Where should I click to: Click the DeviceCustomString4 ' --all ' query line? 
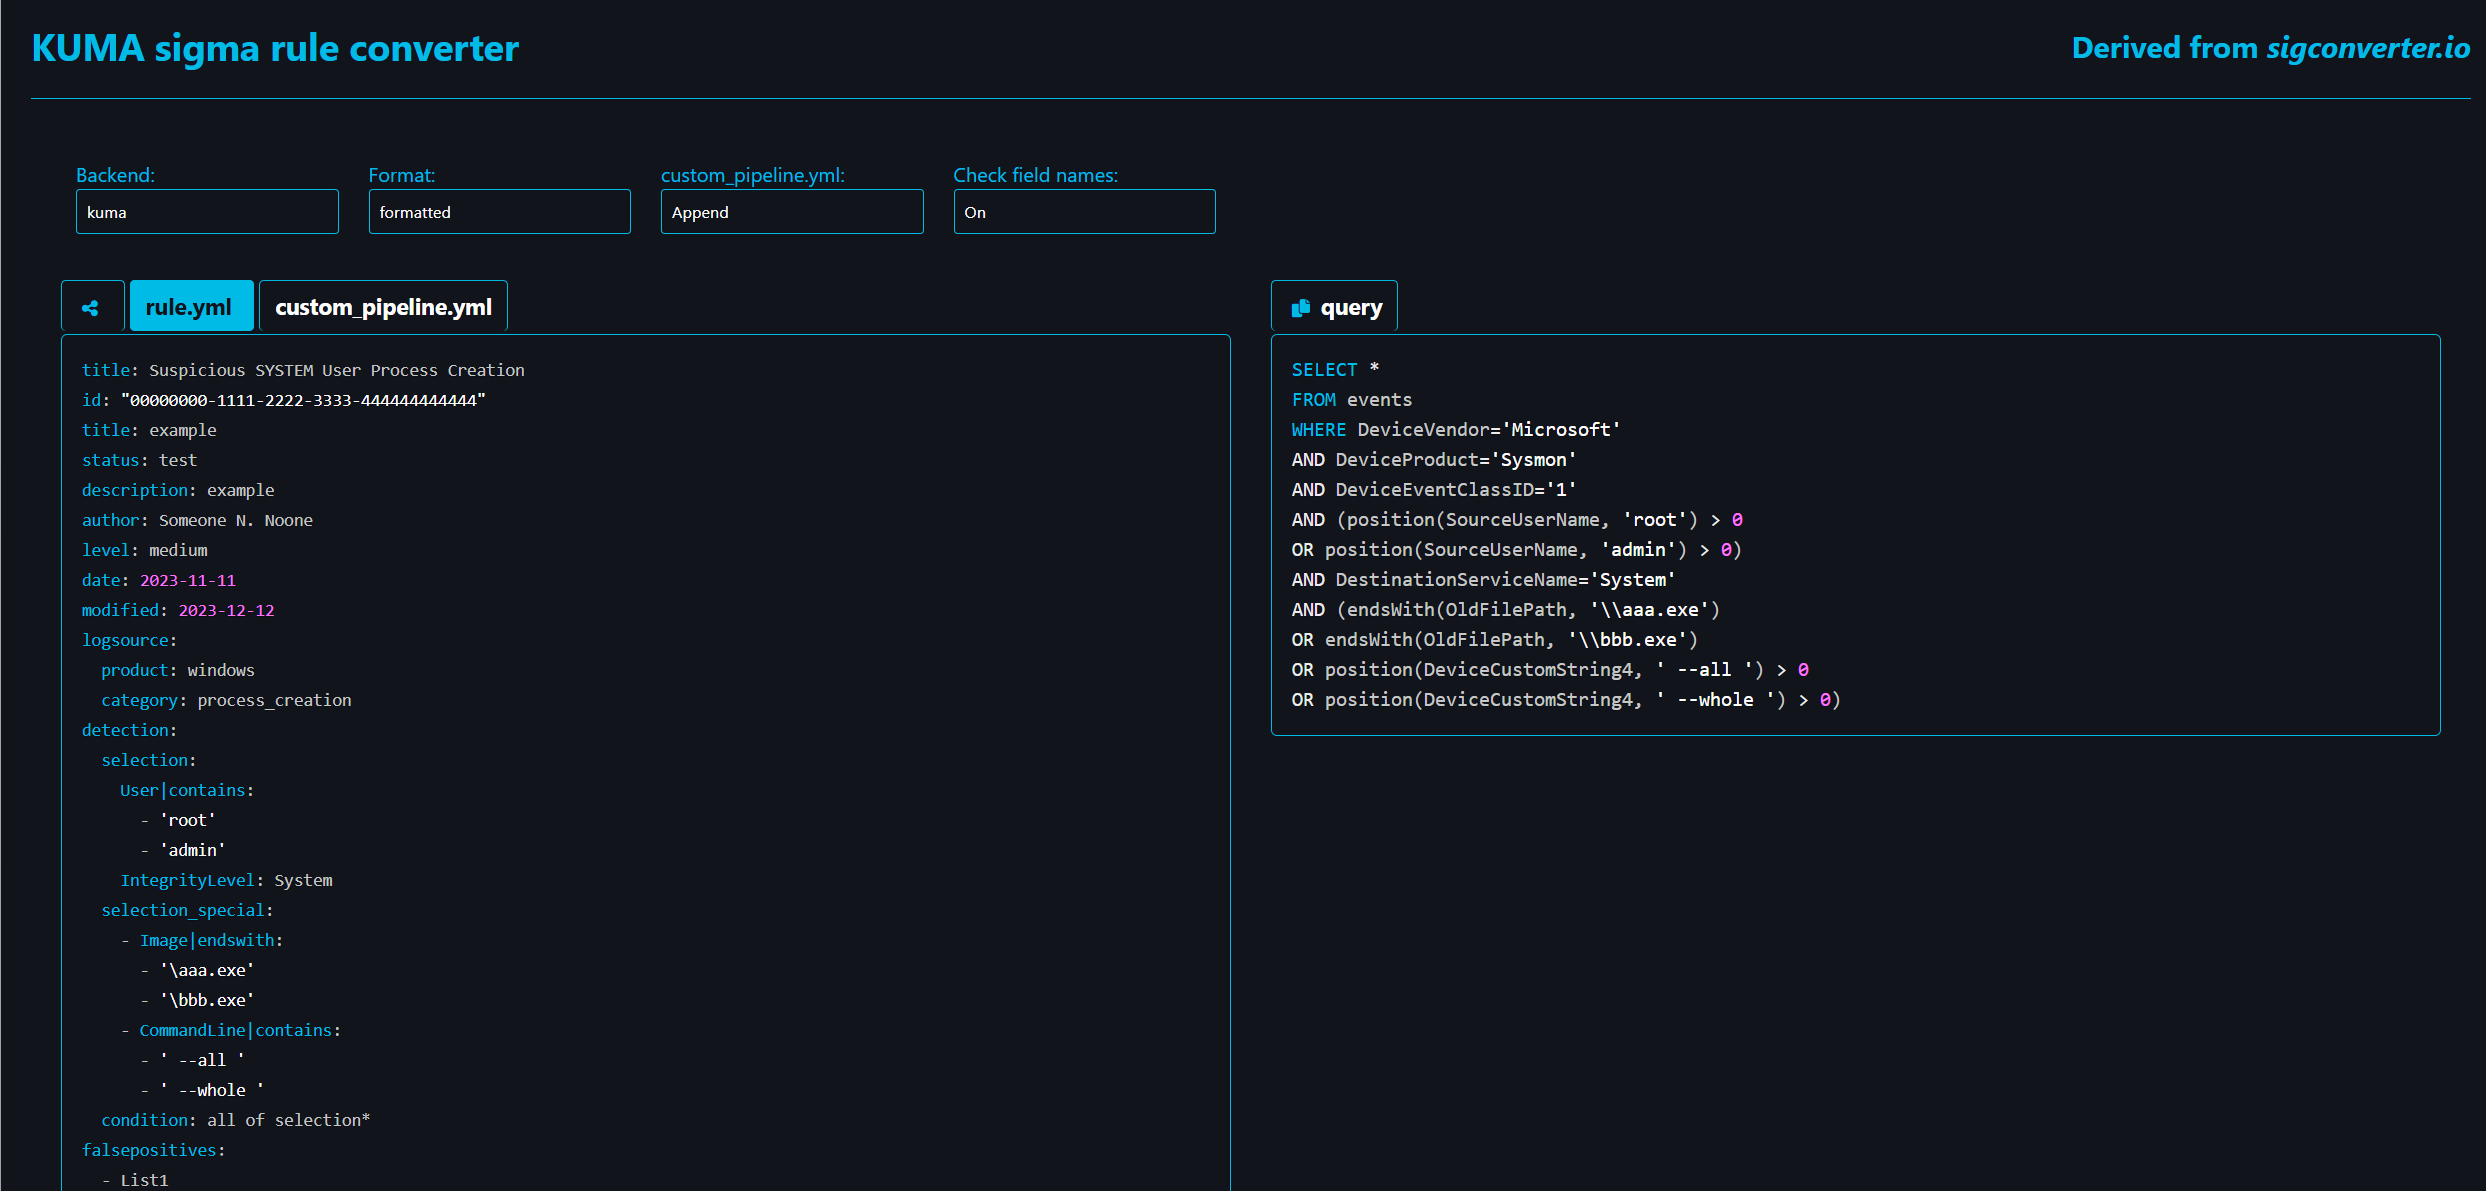point(1550,670)
